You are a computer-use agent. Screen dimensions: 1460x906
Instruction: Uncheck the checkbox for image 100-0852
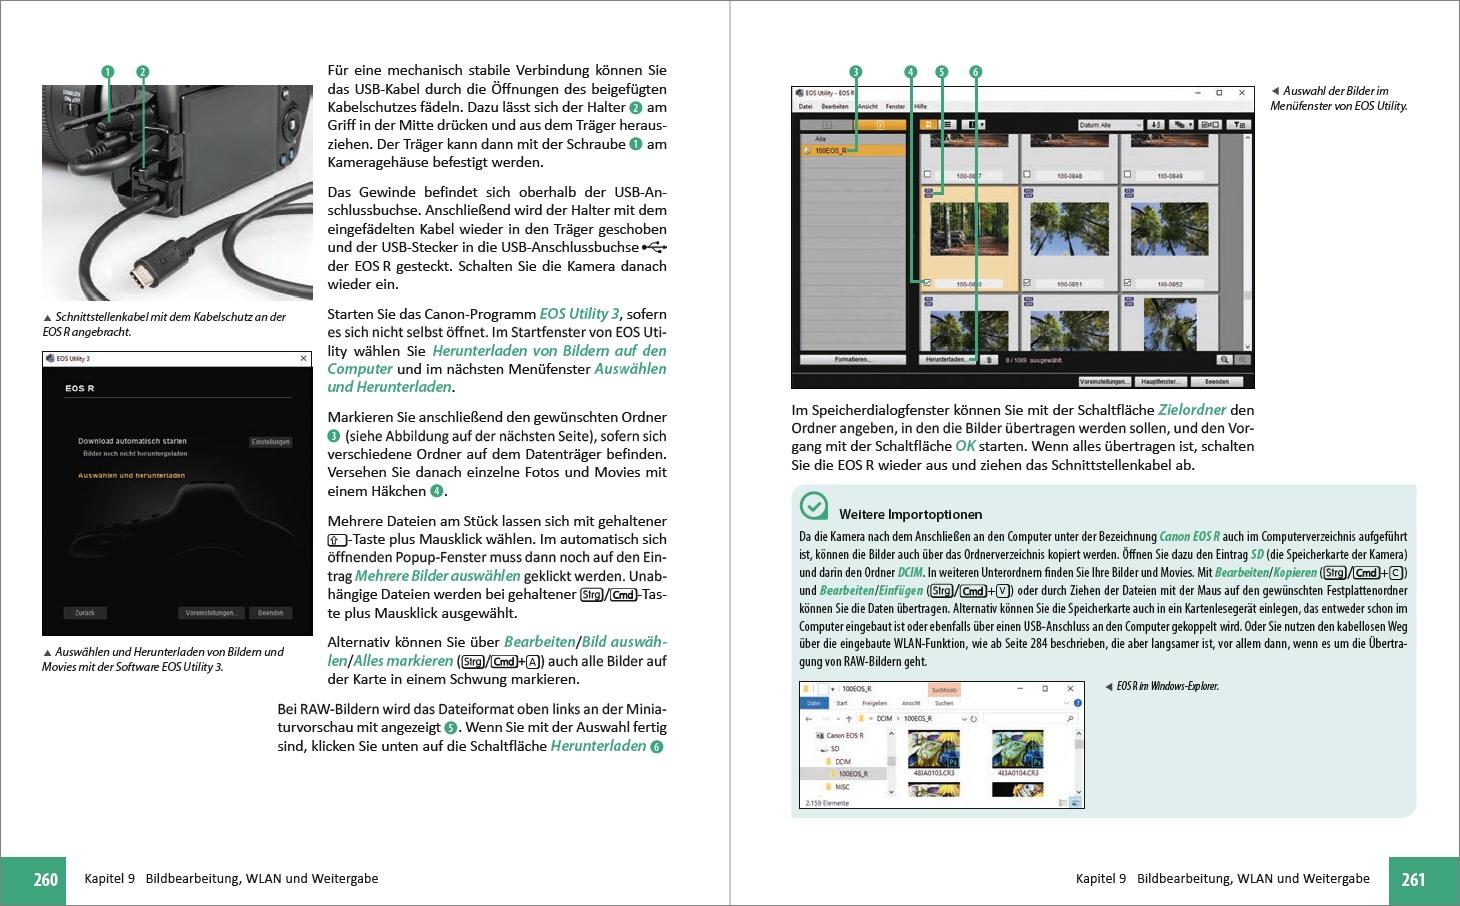(1127, 284)
